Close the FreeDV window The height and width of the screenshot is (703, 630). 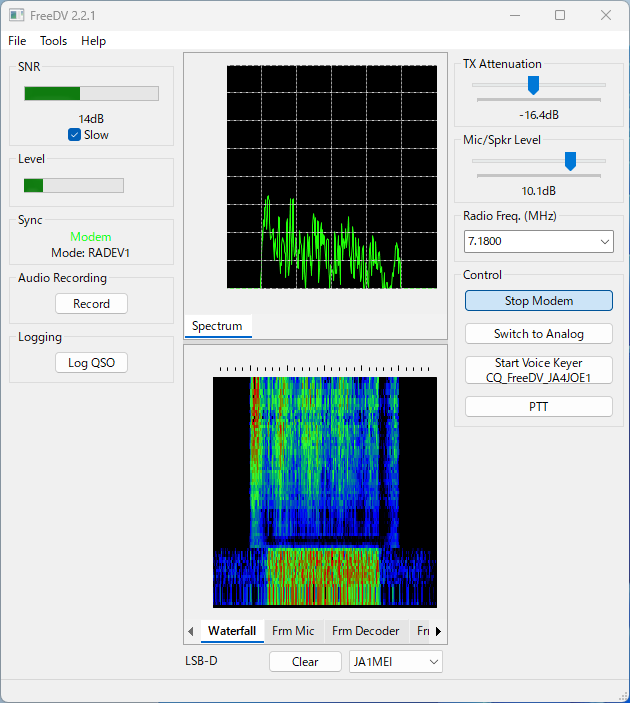[x=606, y=15]
